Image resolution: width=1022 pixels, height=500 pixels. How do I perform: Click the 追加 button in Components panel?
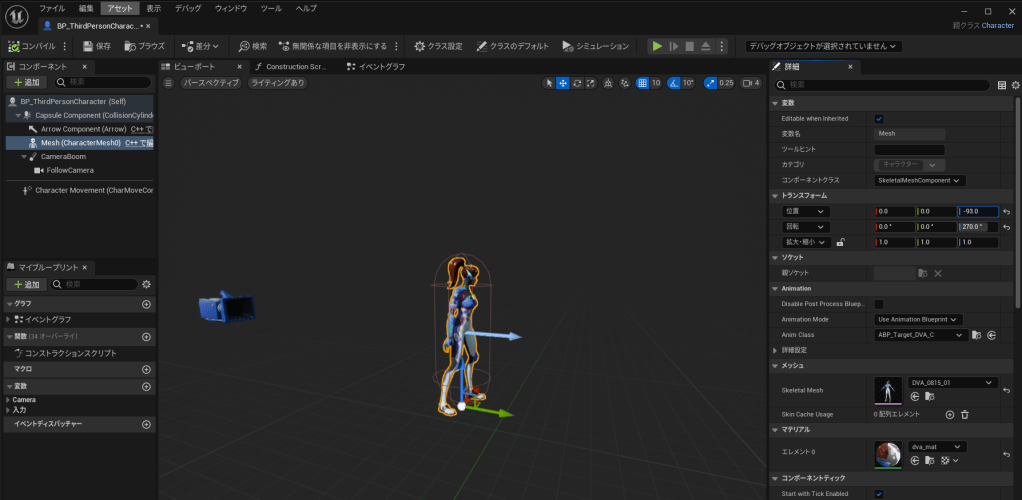pyautogui.click(x=27, y=83)
